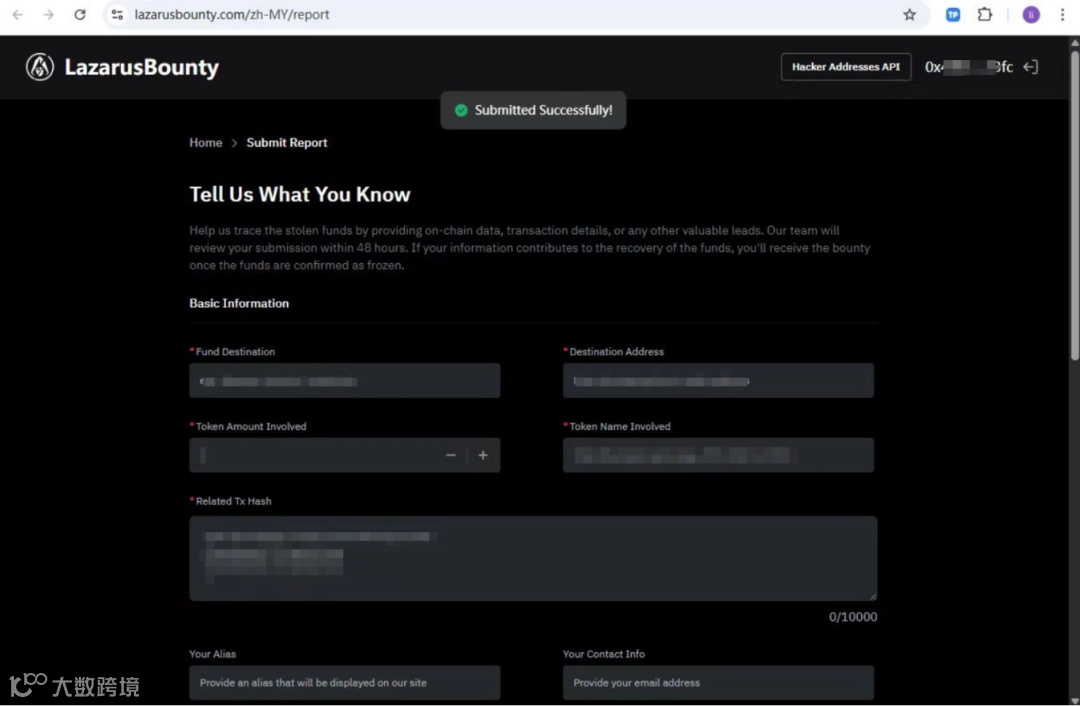Log out using the exit arrow icon

coord(1030,67)
